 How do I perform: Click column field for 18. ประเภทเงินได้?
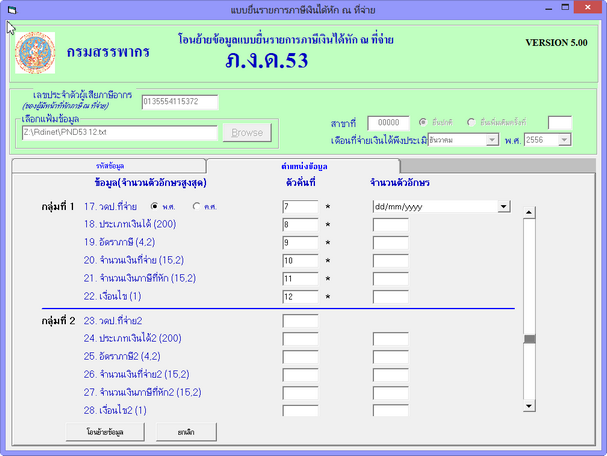pyautogui.click(x=300, y=225)
